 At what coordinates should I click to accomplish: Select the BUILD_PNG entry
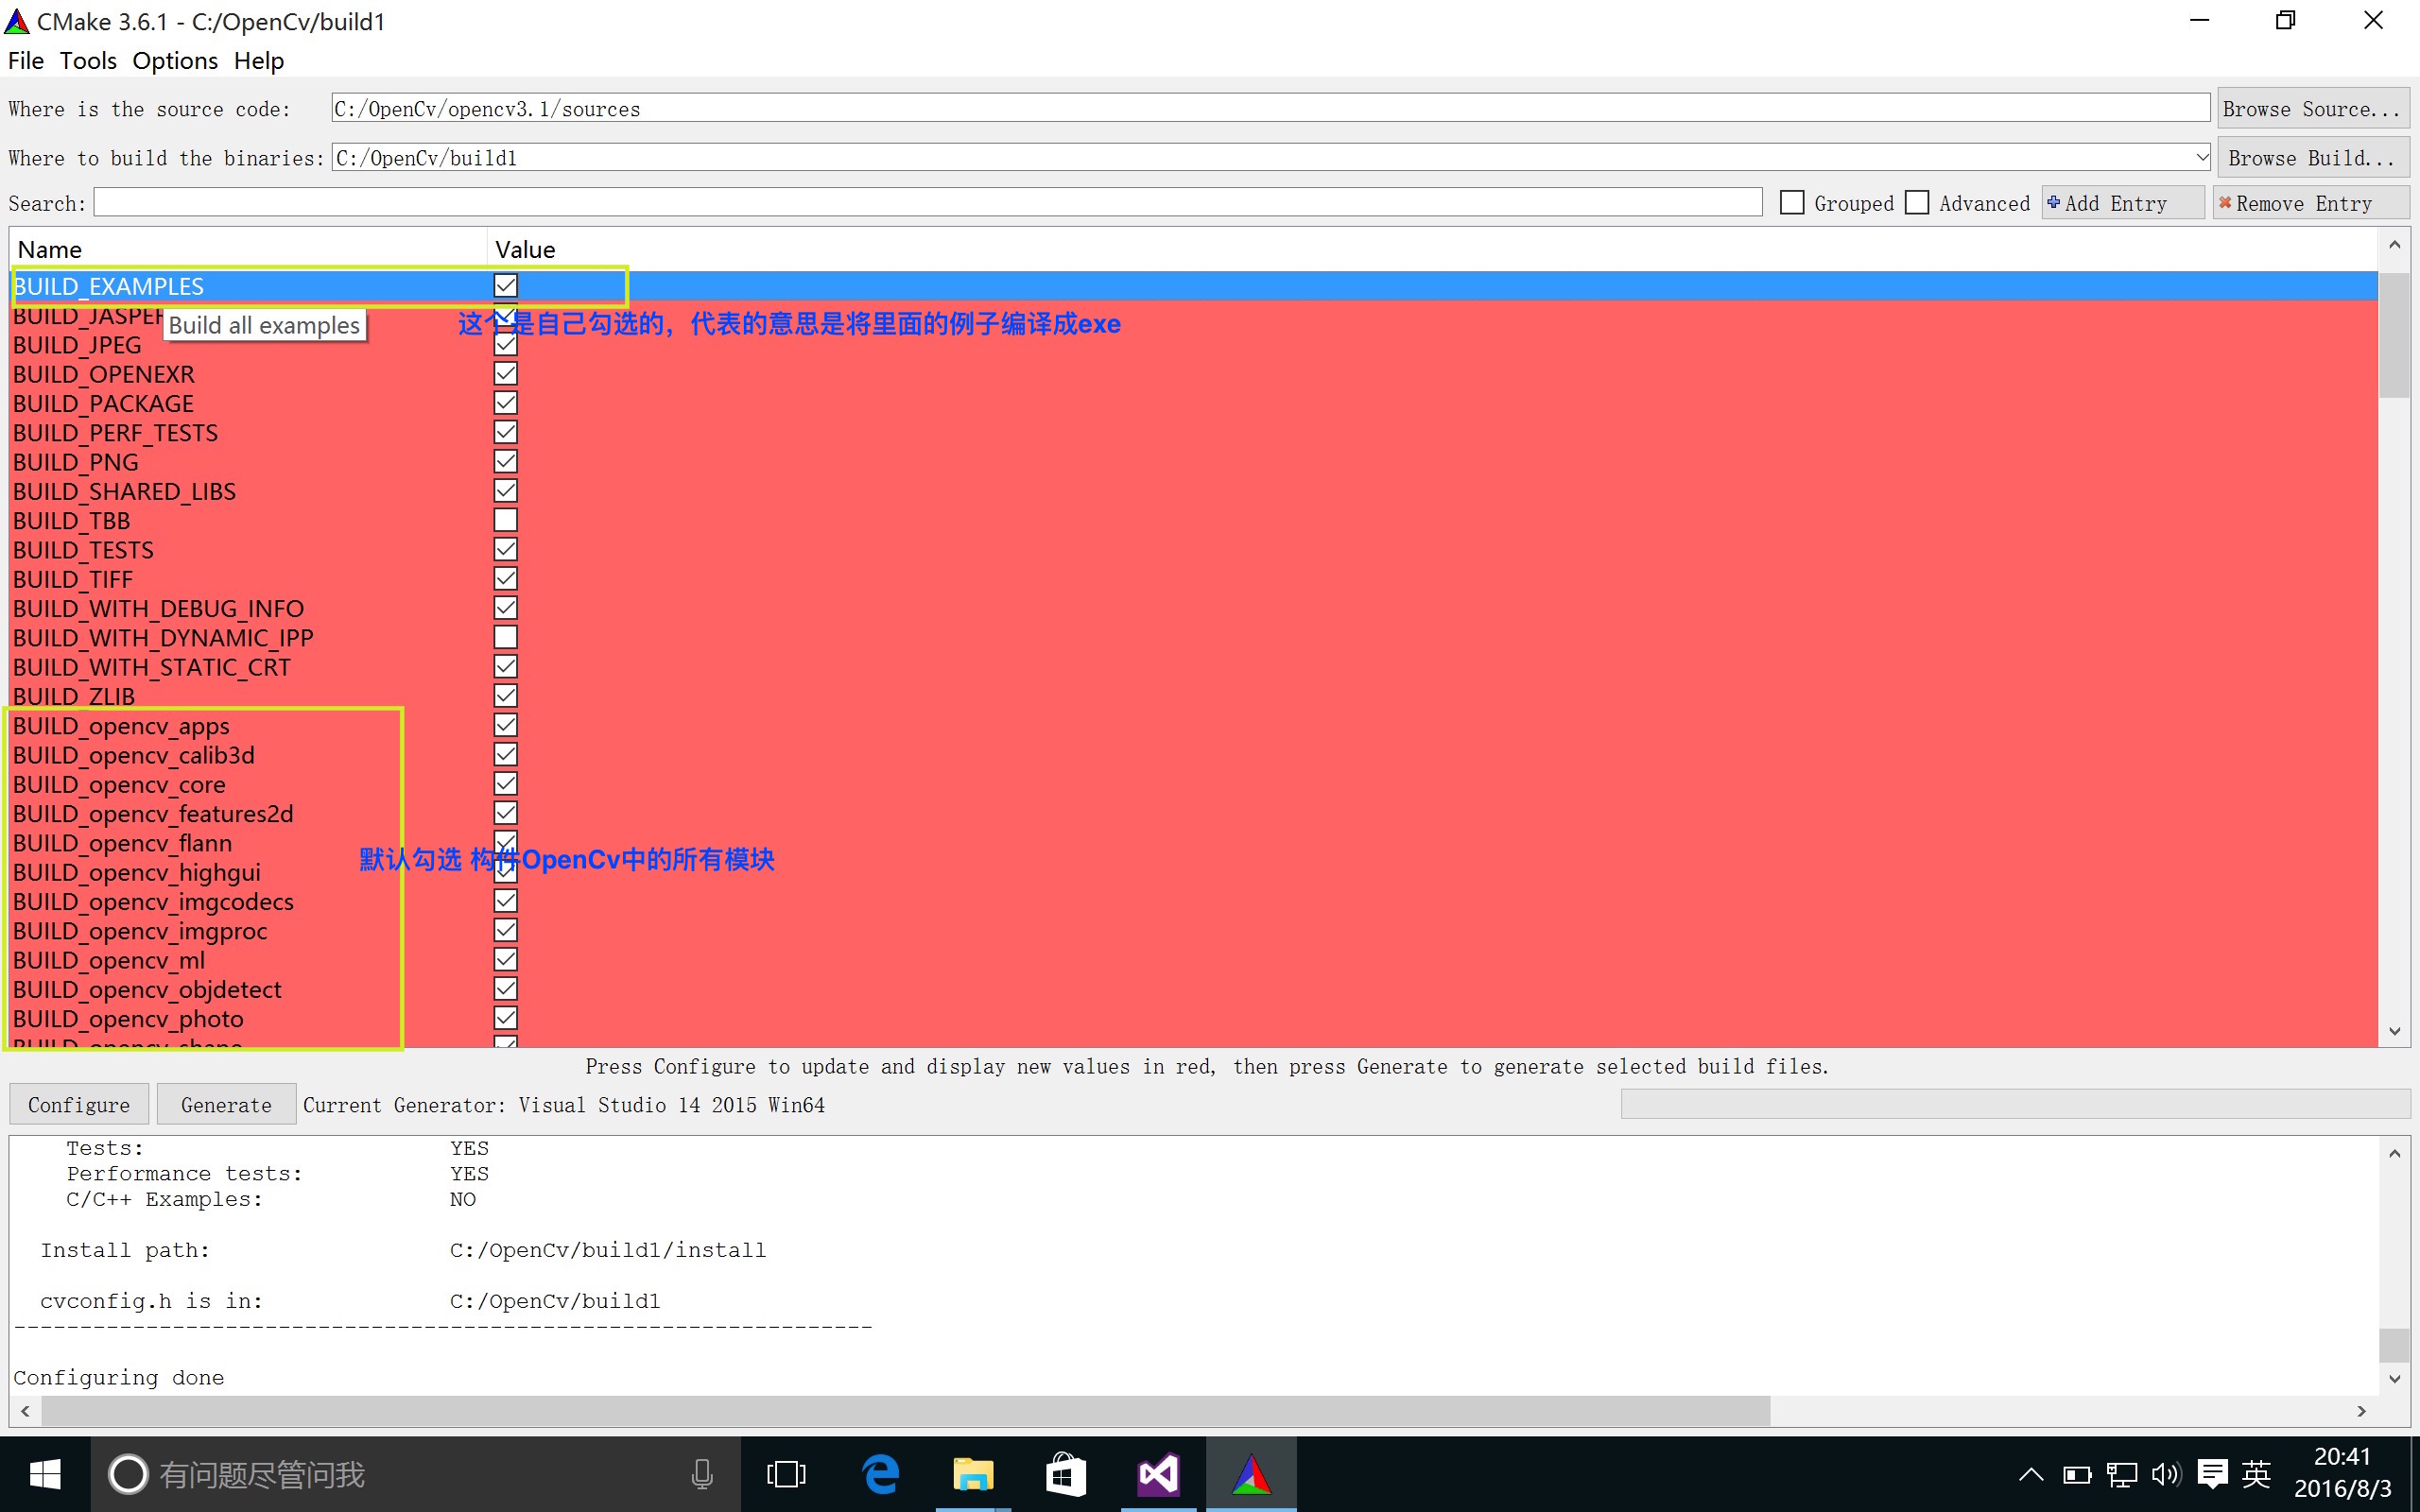pyautogui.click(x=1194, y=462)
